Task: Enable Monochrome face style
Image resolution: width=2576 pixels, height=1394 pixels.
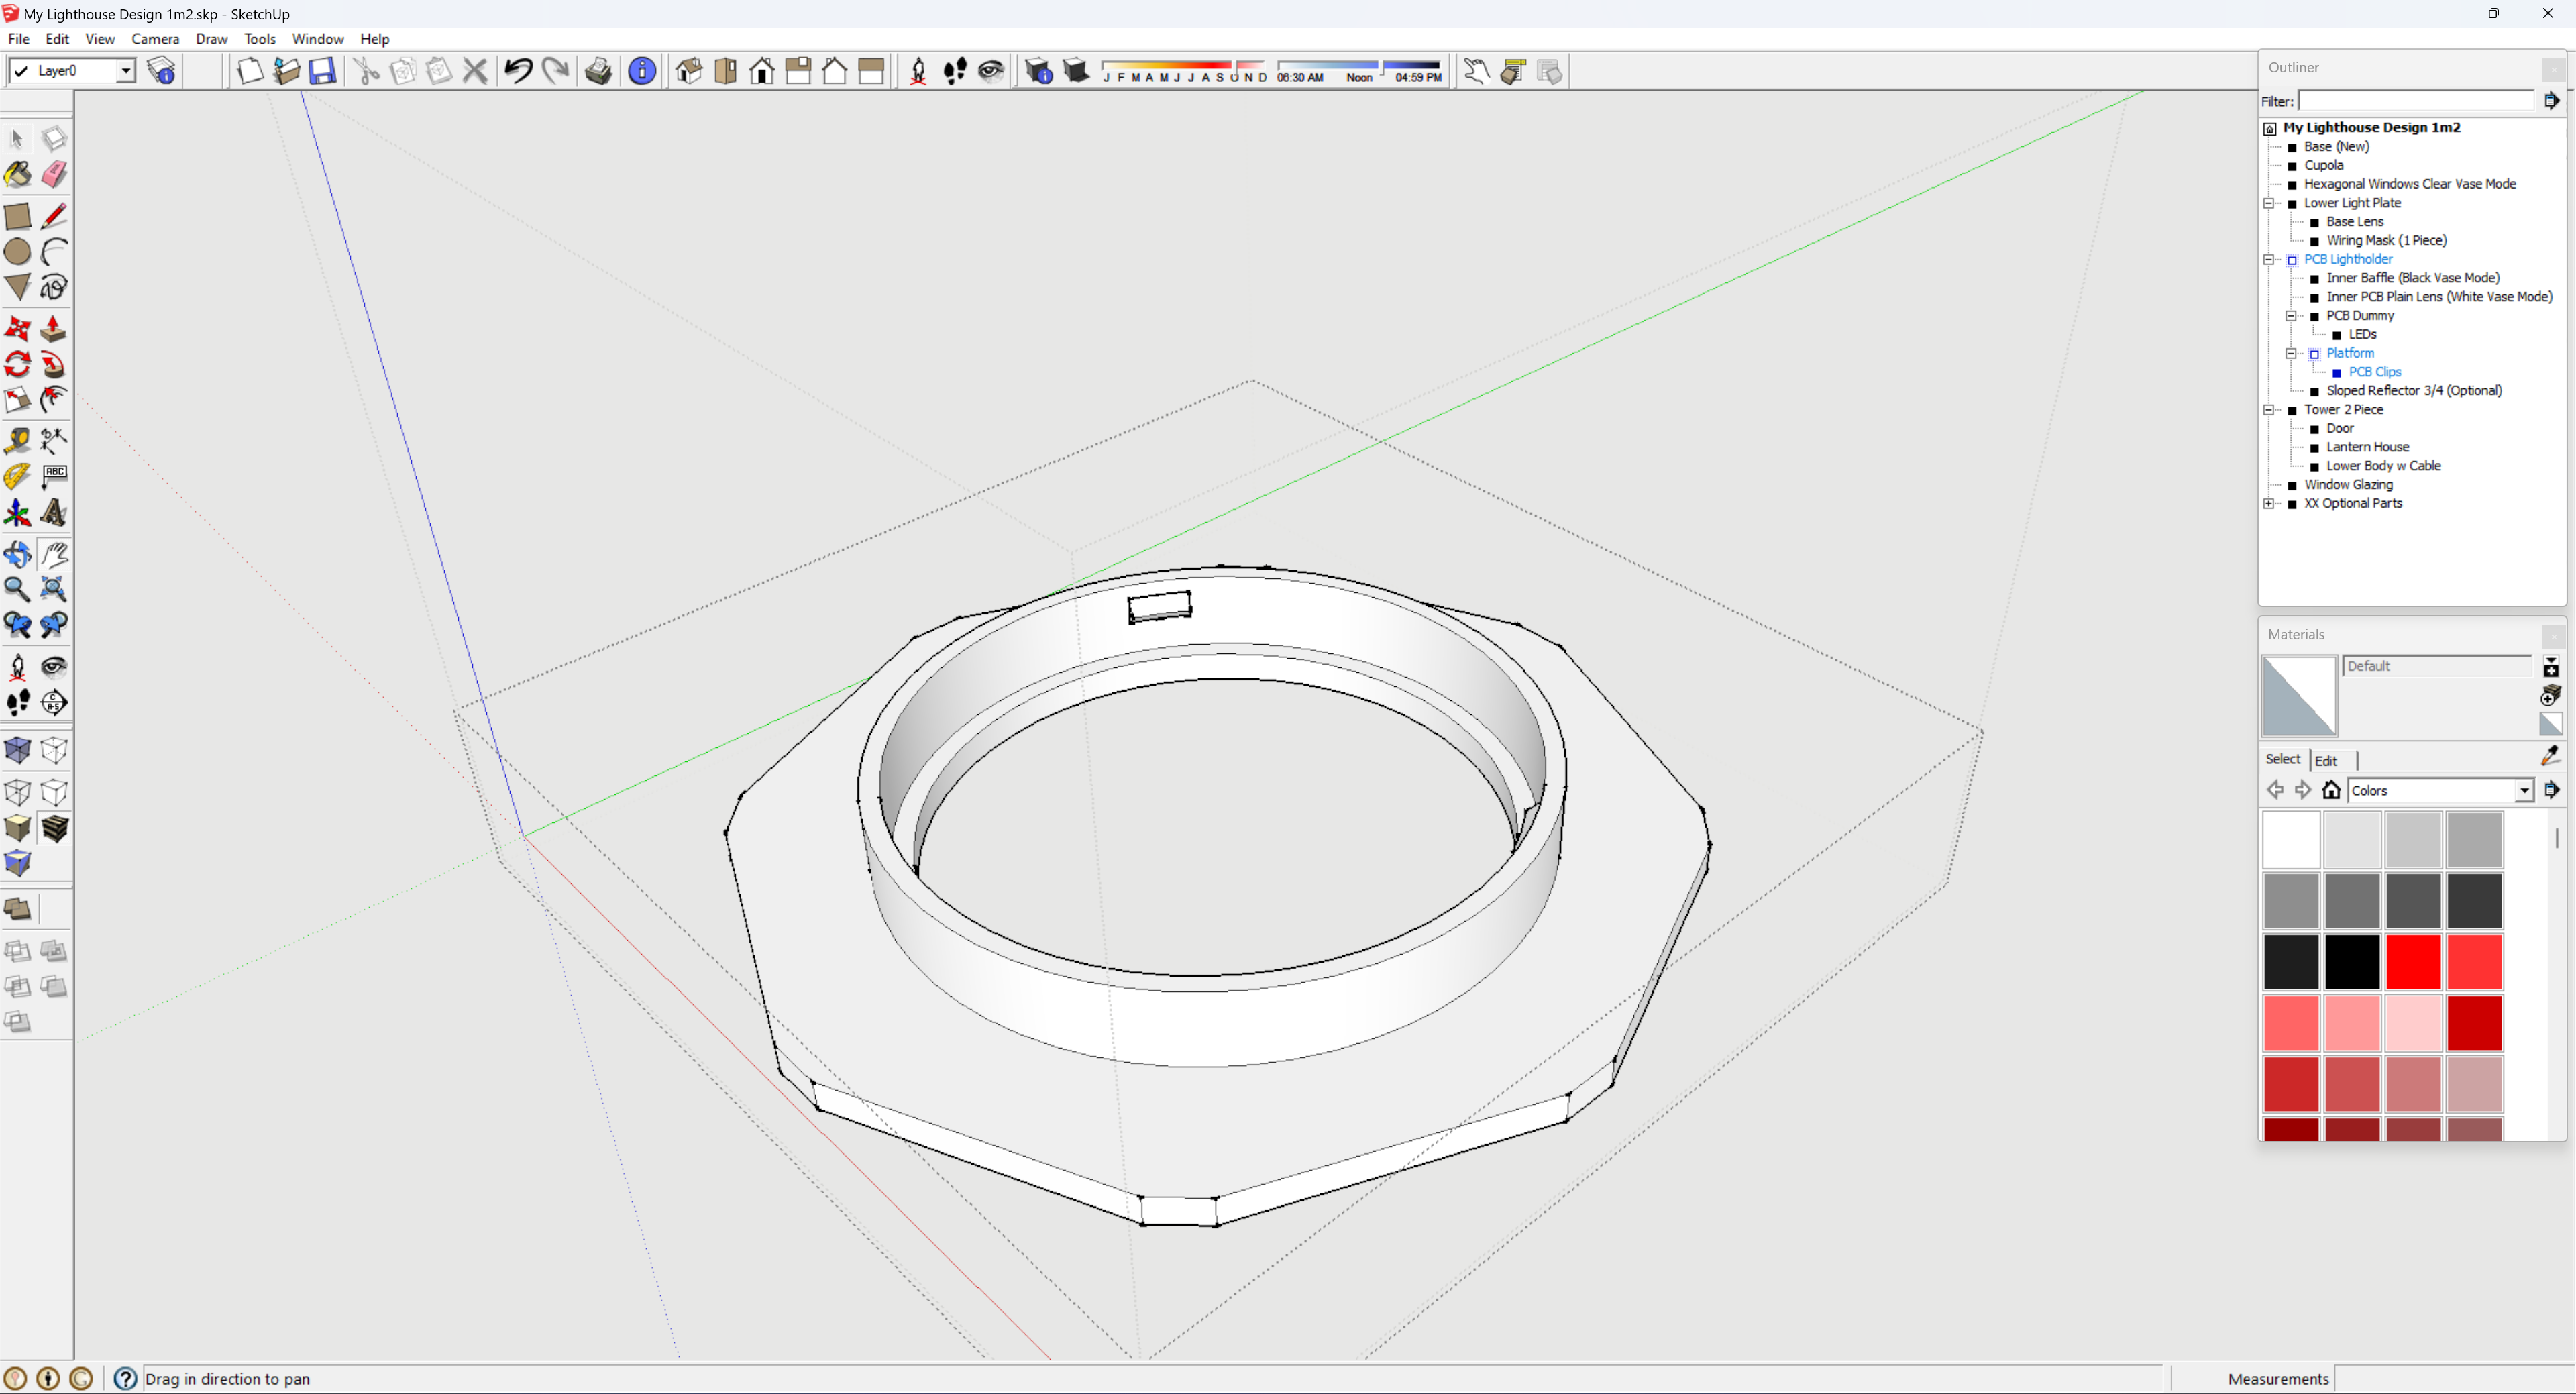Action: [18, 863]
